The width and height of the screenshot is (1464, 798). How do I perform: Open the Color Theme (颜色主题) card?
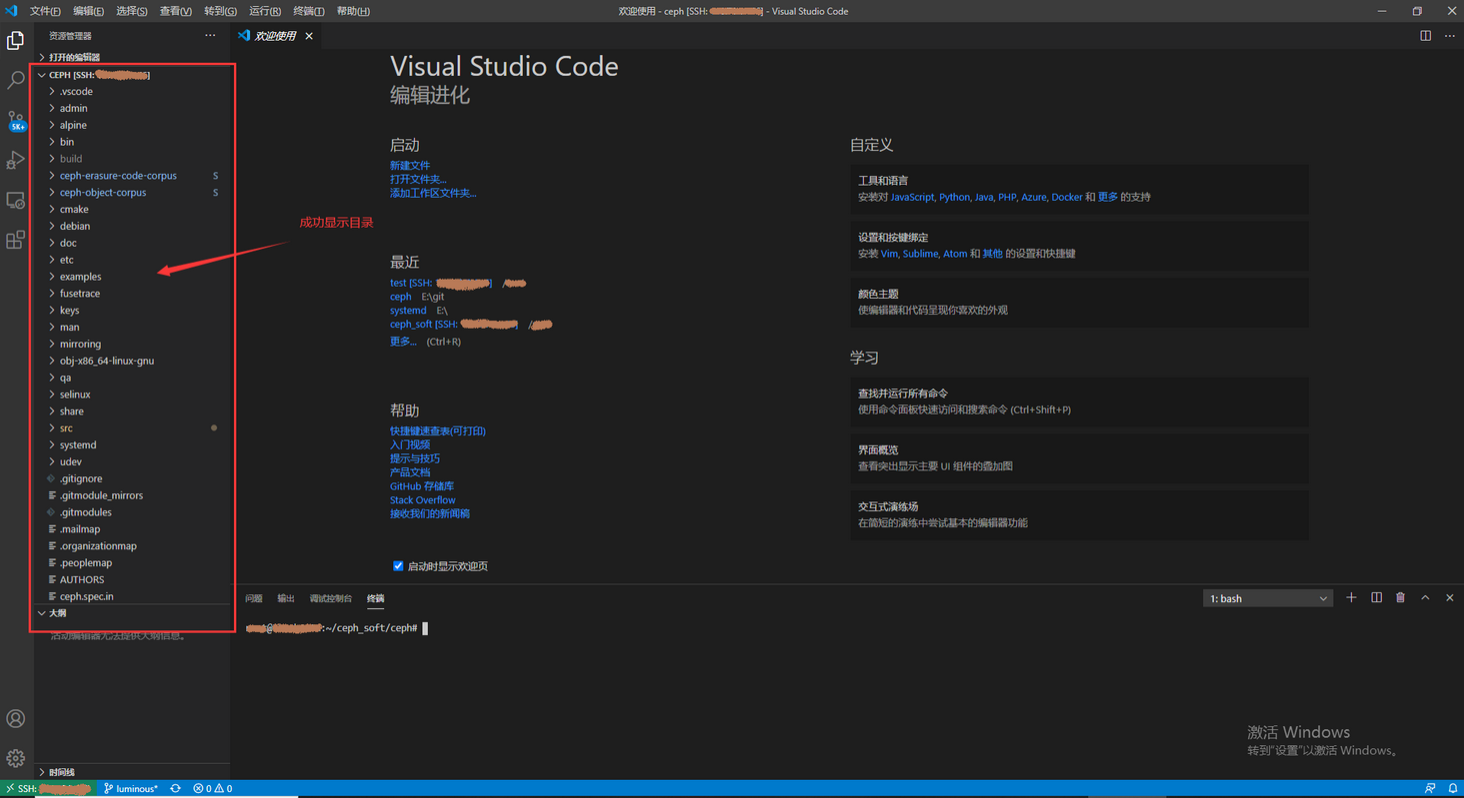[x=1079, y=302]
